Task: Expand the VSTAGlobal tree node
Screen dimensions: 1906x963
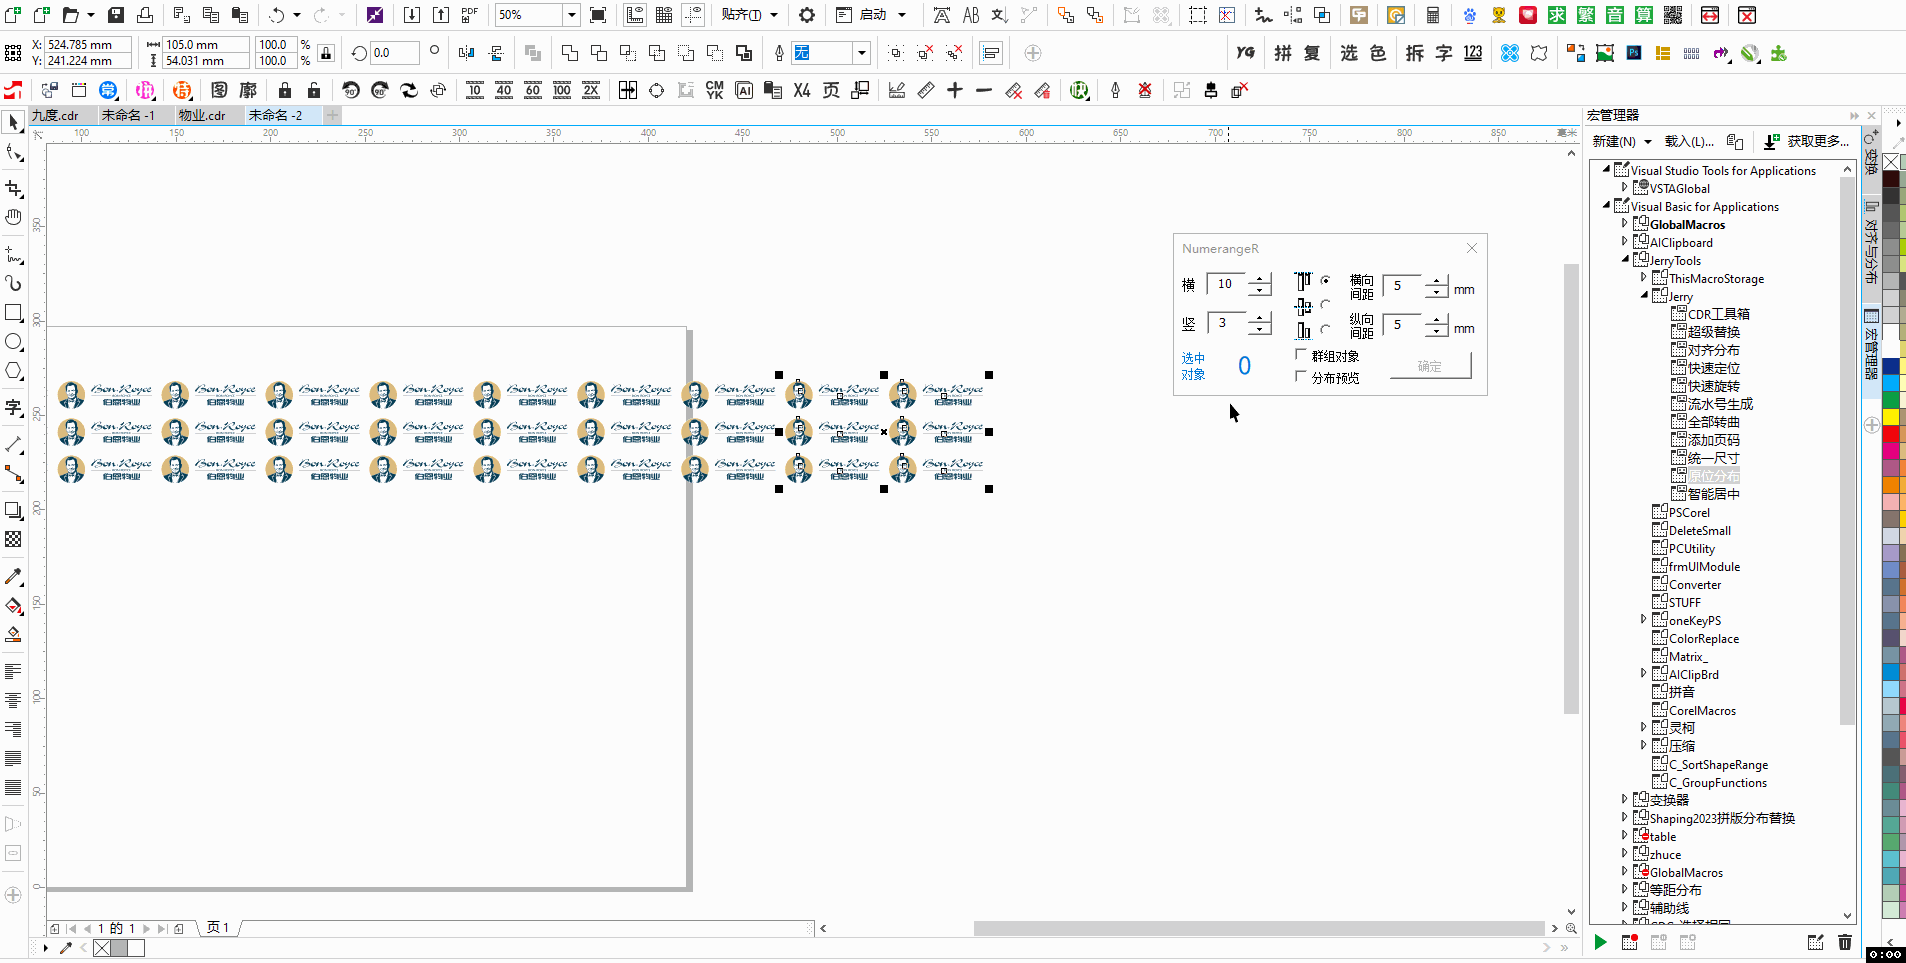Action: 1625,188
